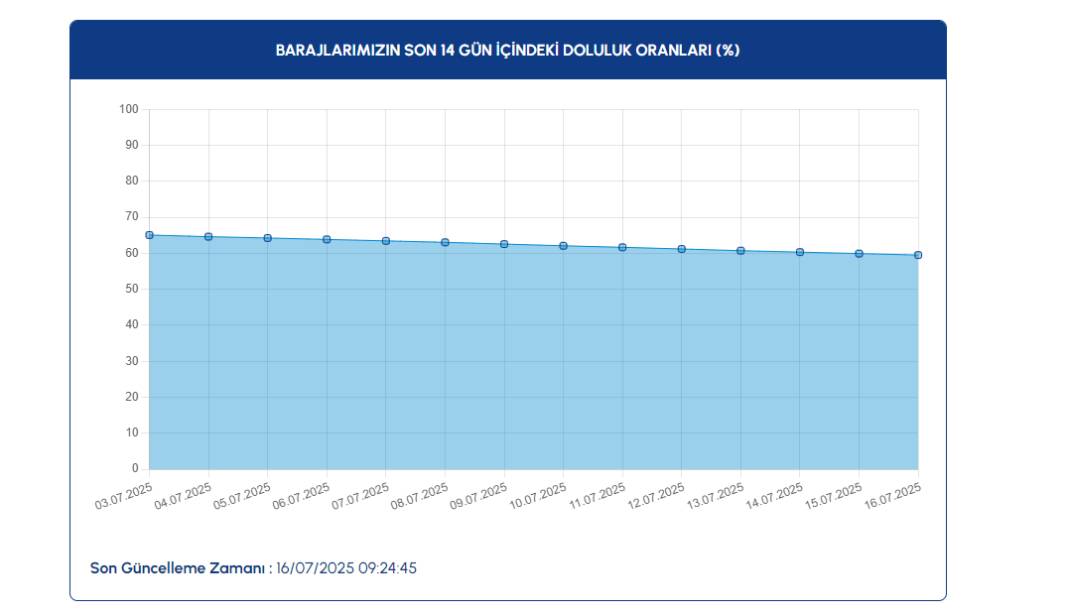
Task: Click the x-axis label 08.07.2025
Action: [x=420, y=496]
